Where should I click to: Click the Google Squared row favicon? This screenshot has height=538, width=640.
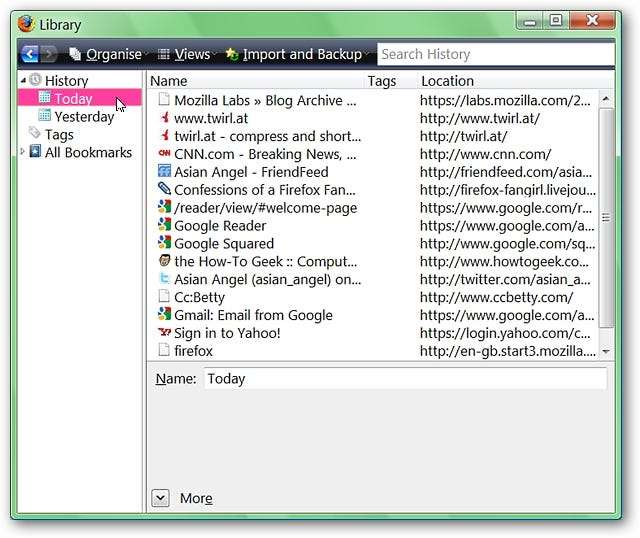164,242
